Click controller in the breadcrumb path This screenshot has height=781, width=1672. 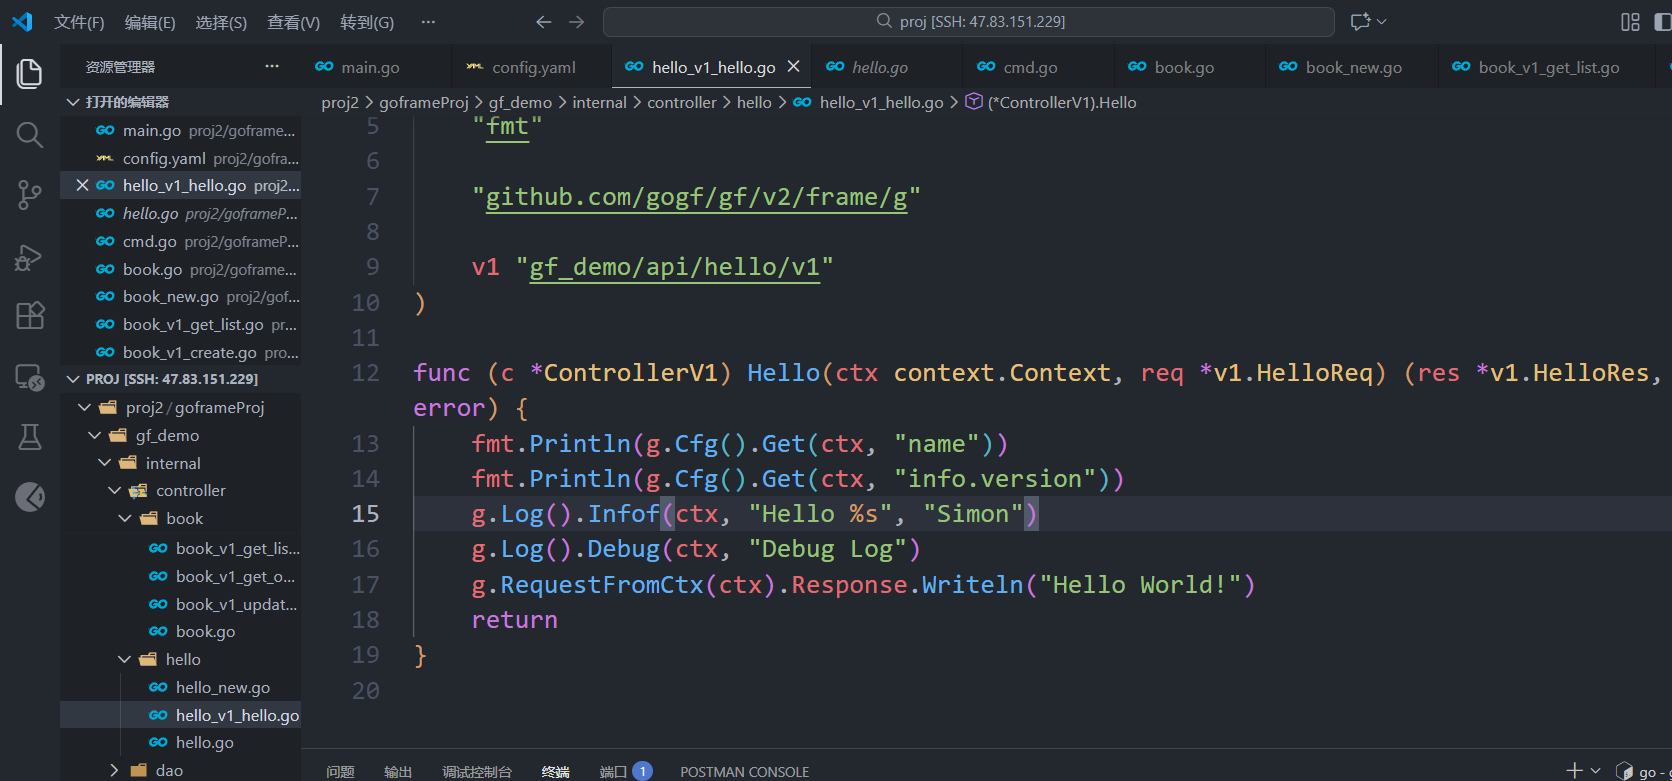point(682,102)
